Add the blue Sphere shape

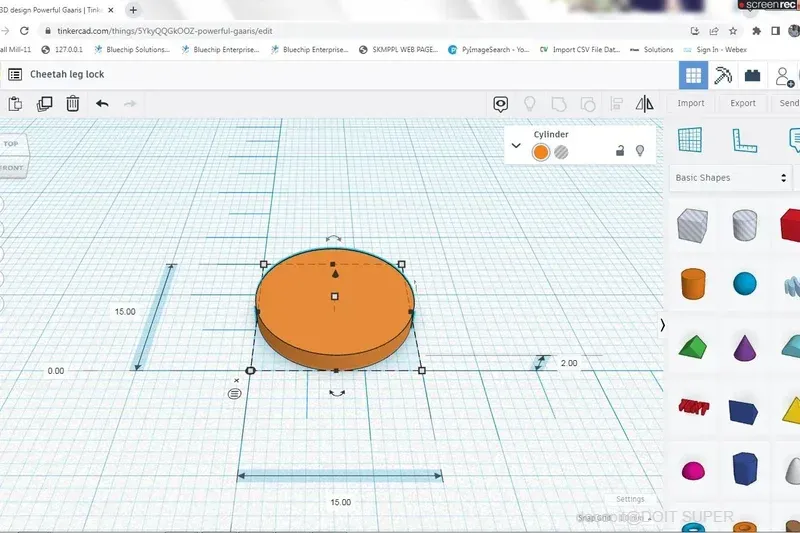pyautogui.click(x=744, y=284)
